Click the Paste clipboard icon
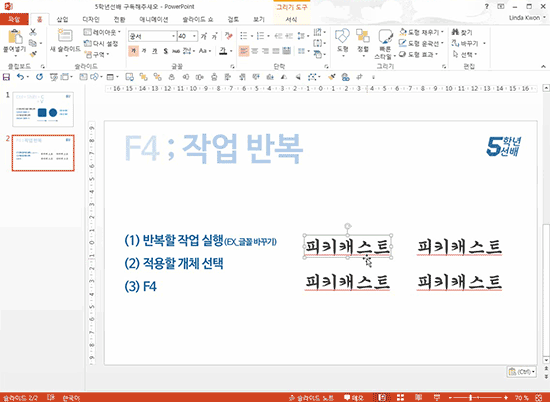Image resolution: width=550 pixels, height=402 pixels. tap(14, 37)
